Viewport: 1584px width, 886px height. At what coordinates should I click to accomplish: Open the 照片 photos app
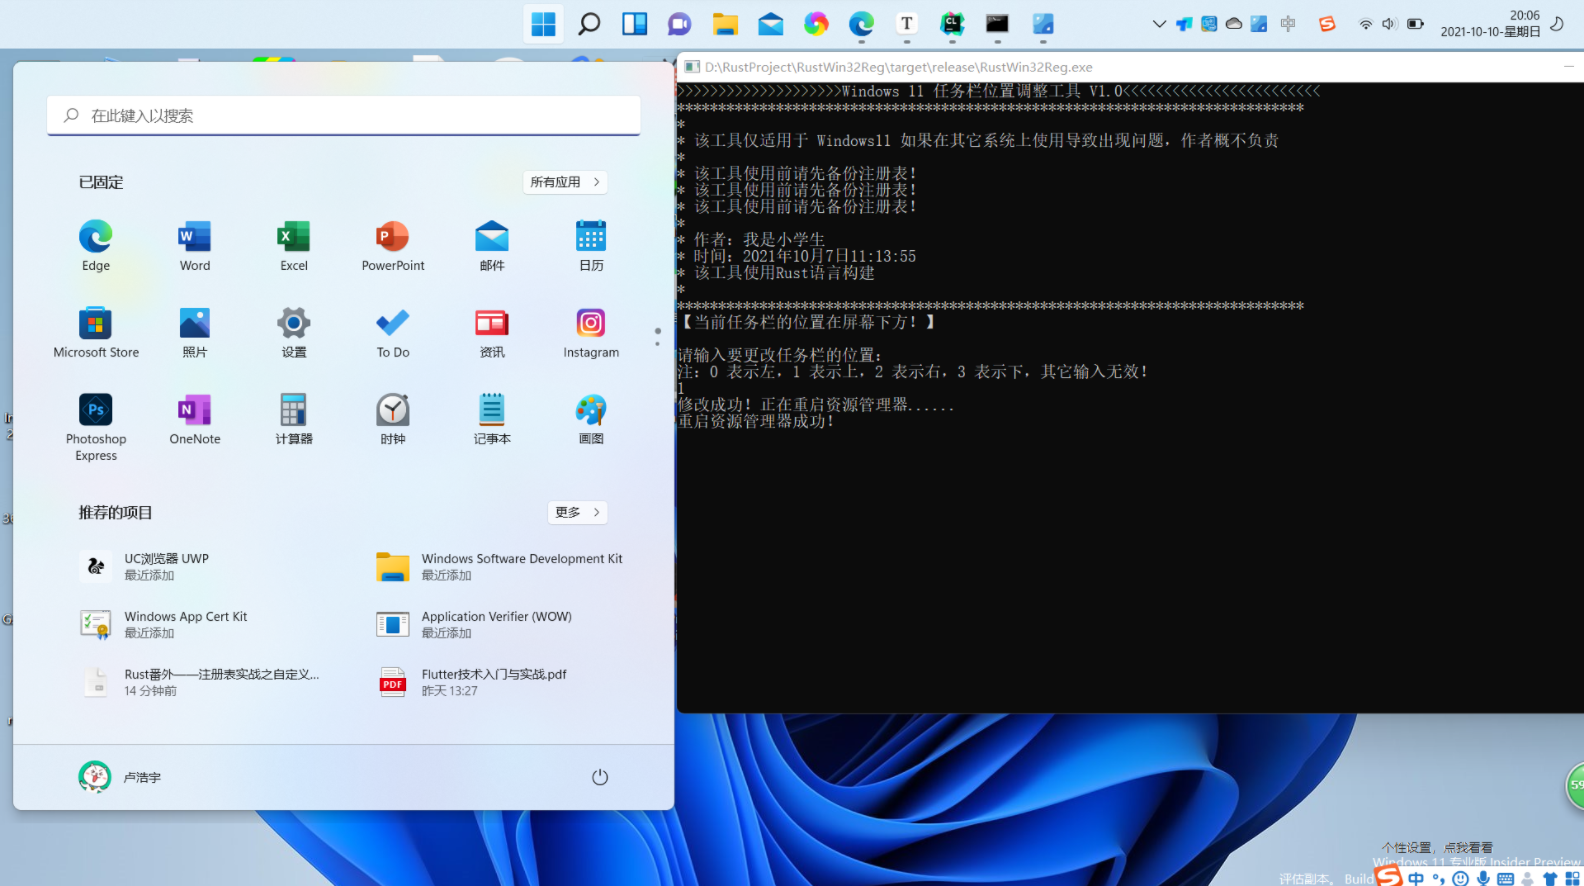click(x=195, y=333)
